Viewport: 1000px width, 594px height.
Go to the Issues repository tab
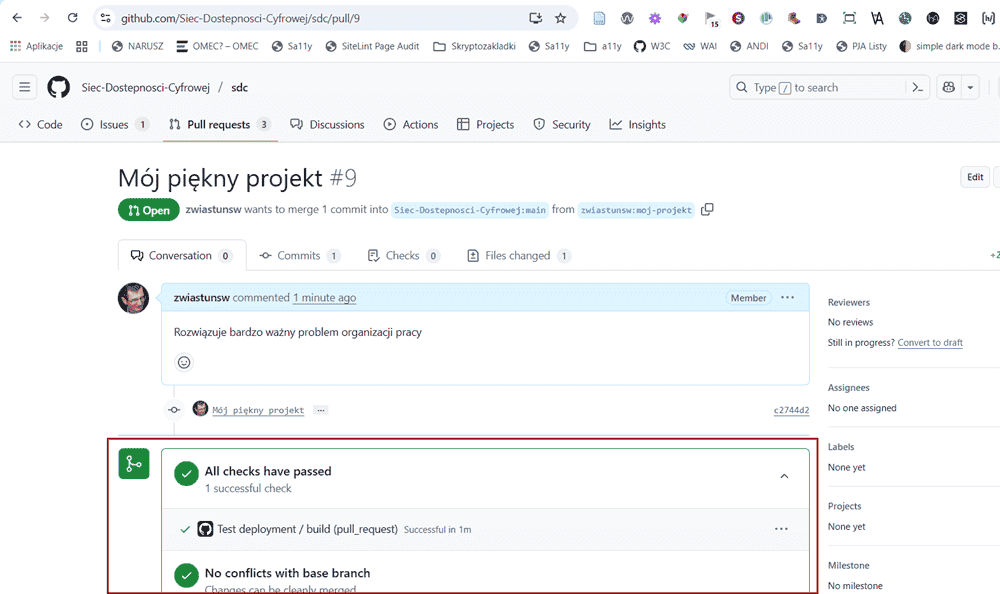(x=114, y=125)
